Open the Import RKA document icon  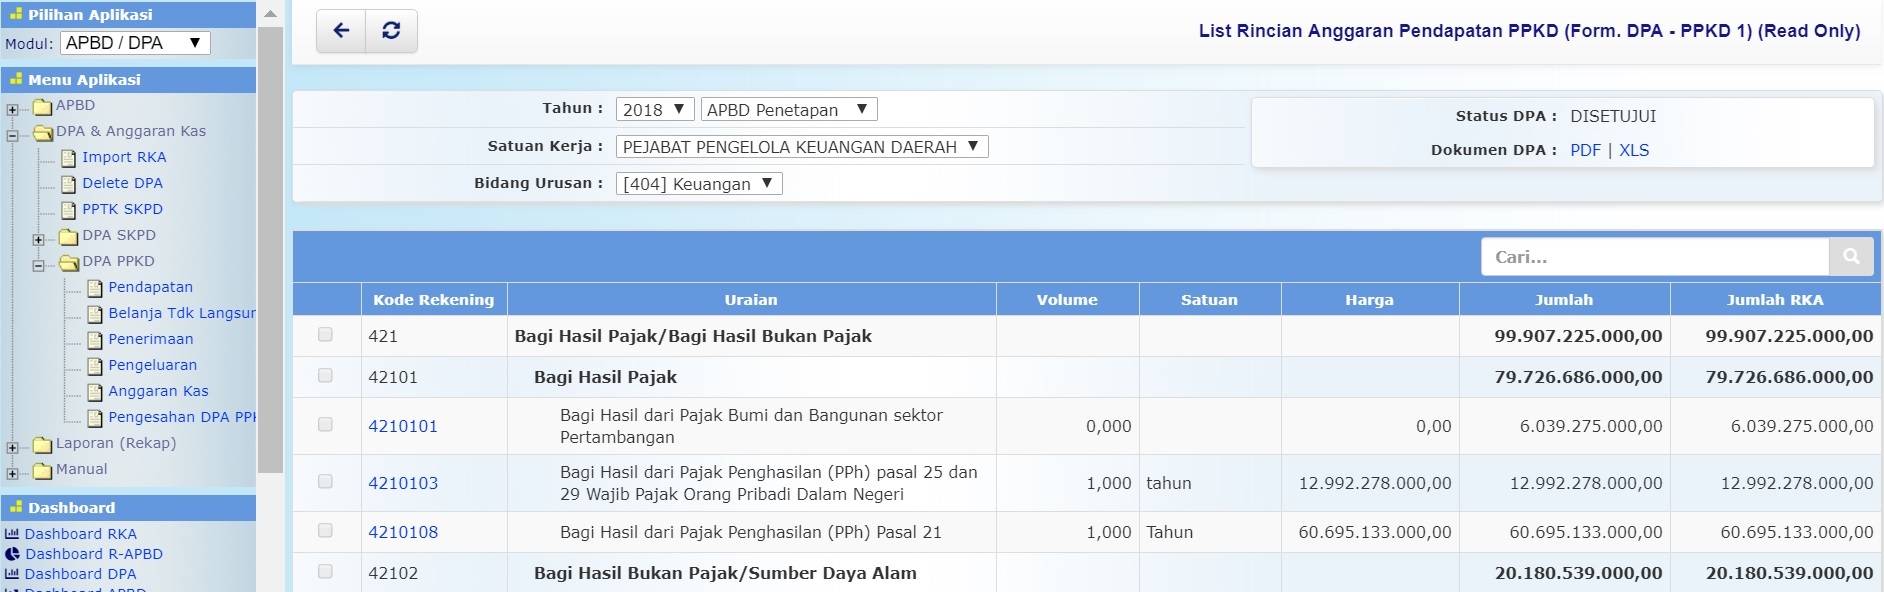click(x=68, y=158)
